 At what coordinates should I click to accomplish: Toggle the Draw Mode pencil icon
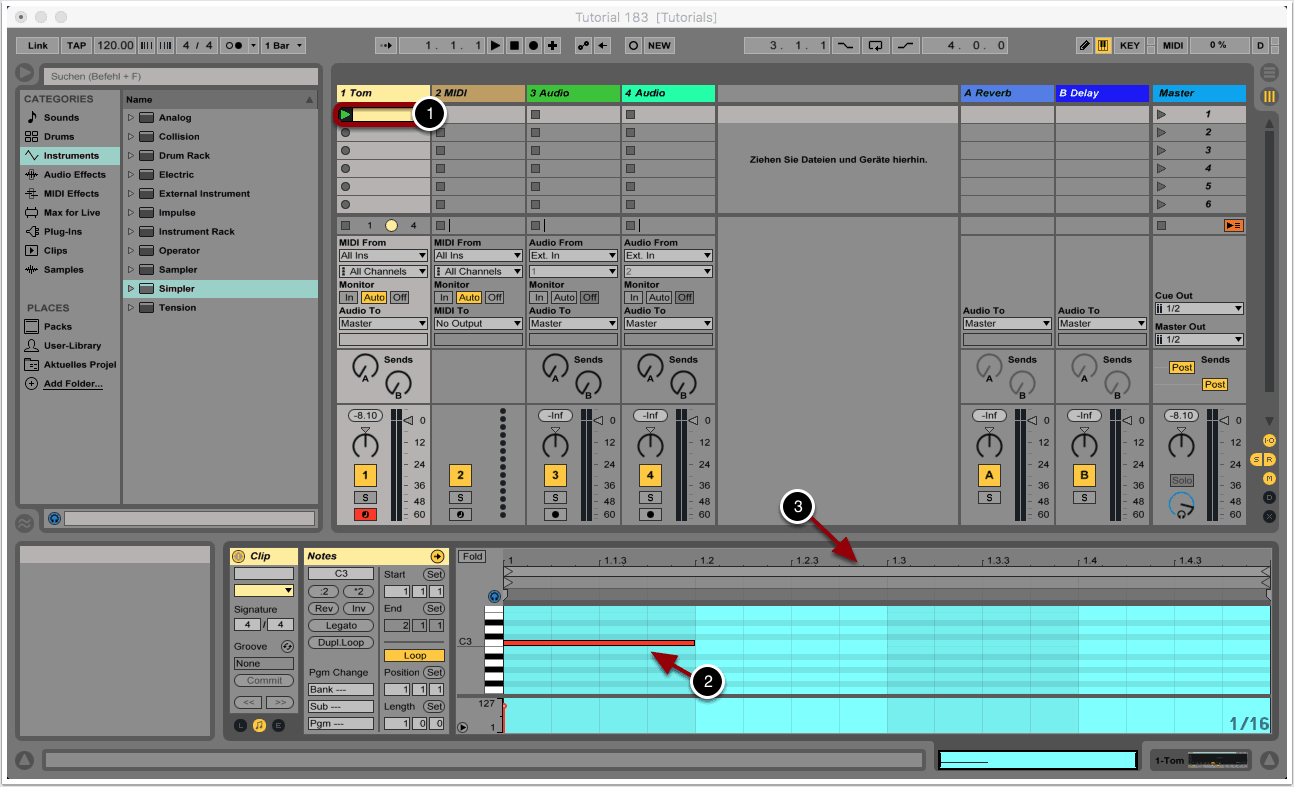click(x=1085, y=46)
